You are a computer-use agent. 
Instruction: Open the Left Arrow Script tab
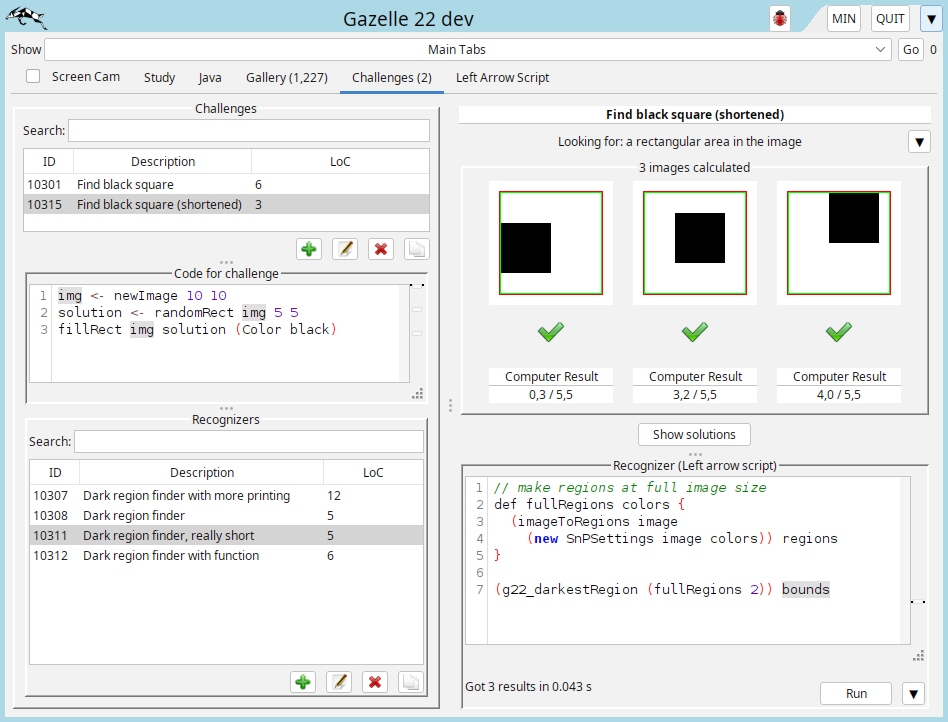coord(502,77)
